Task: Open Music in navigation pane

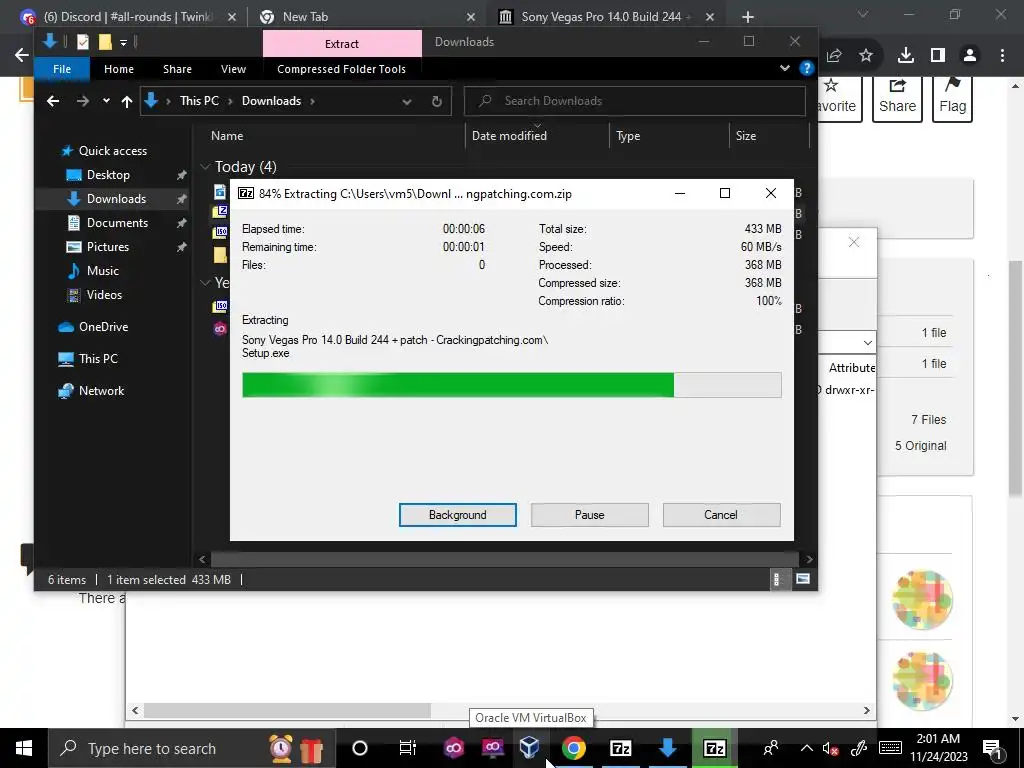Action: click(x=103, y=270)
